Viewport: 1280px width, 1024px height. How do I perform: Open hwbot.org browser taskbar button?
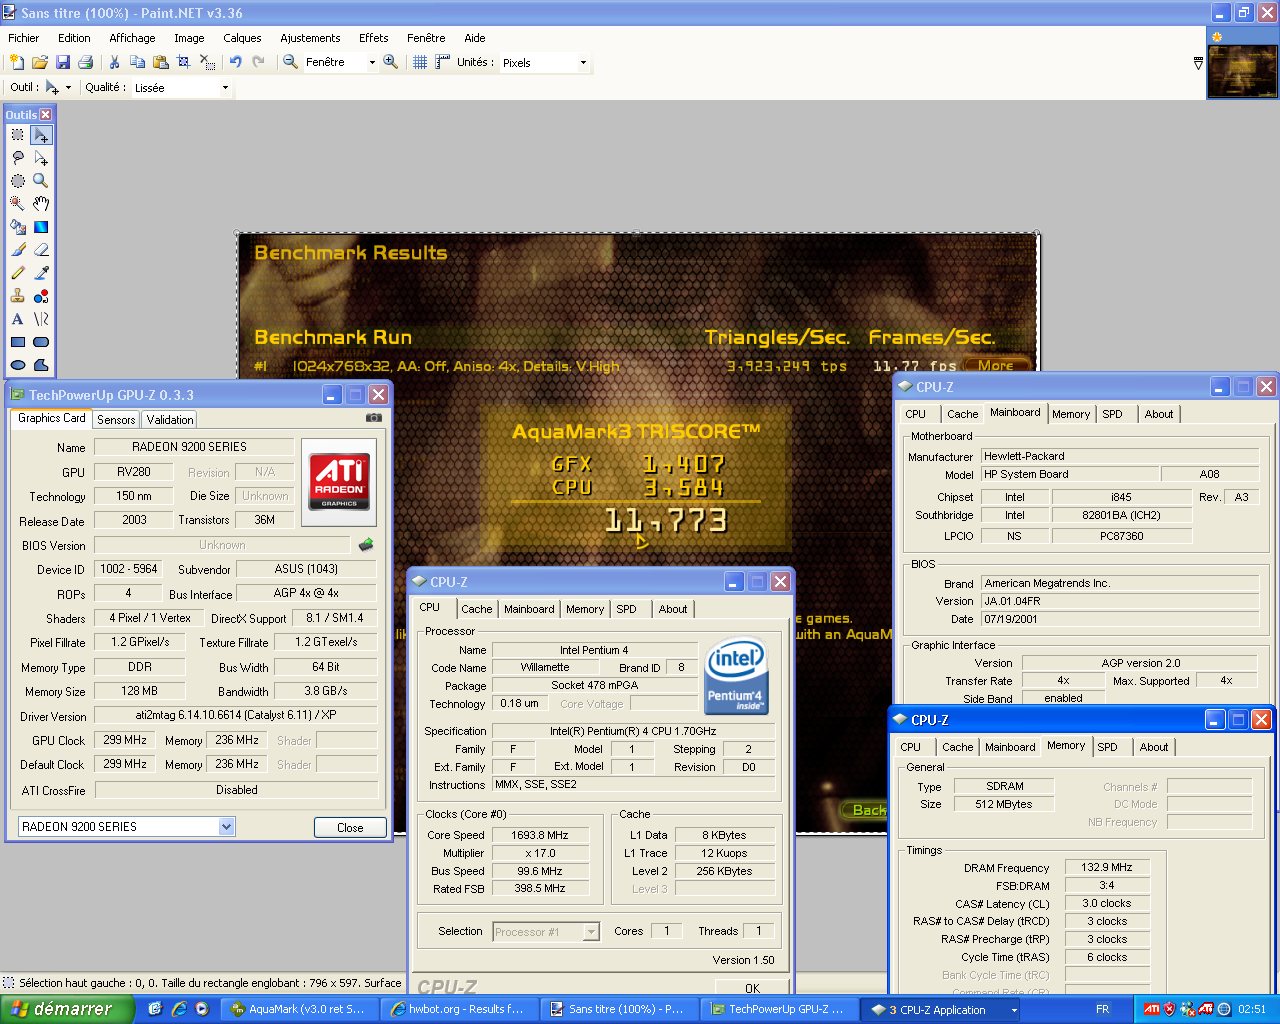(x=459, y=1009)
